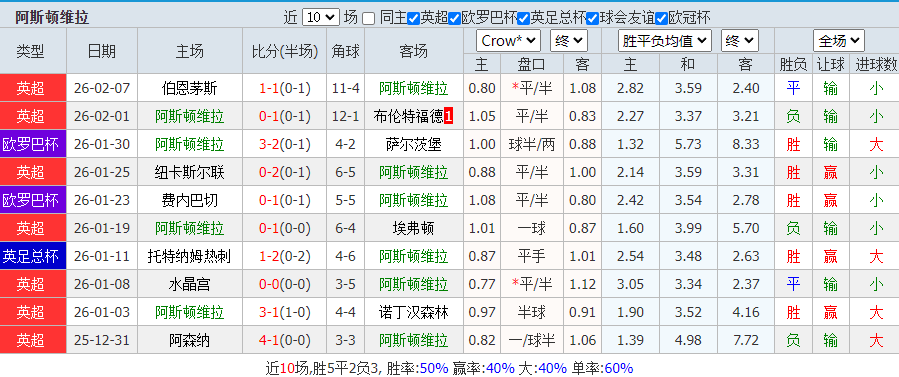Image resolution: width=899 pixels, height=377 pixels.
Task: Click date 26-01-08 in 水晶宫 row
Action: tap(102, 284)
